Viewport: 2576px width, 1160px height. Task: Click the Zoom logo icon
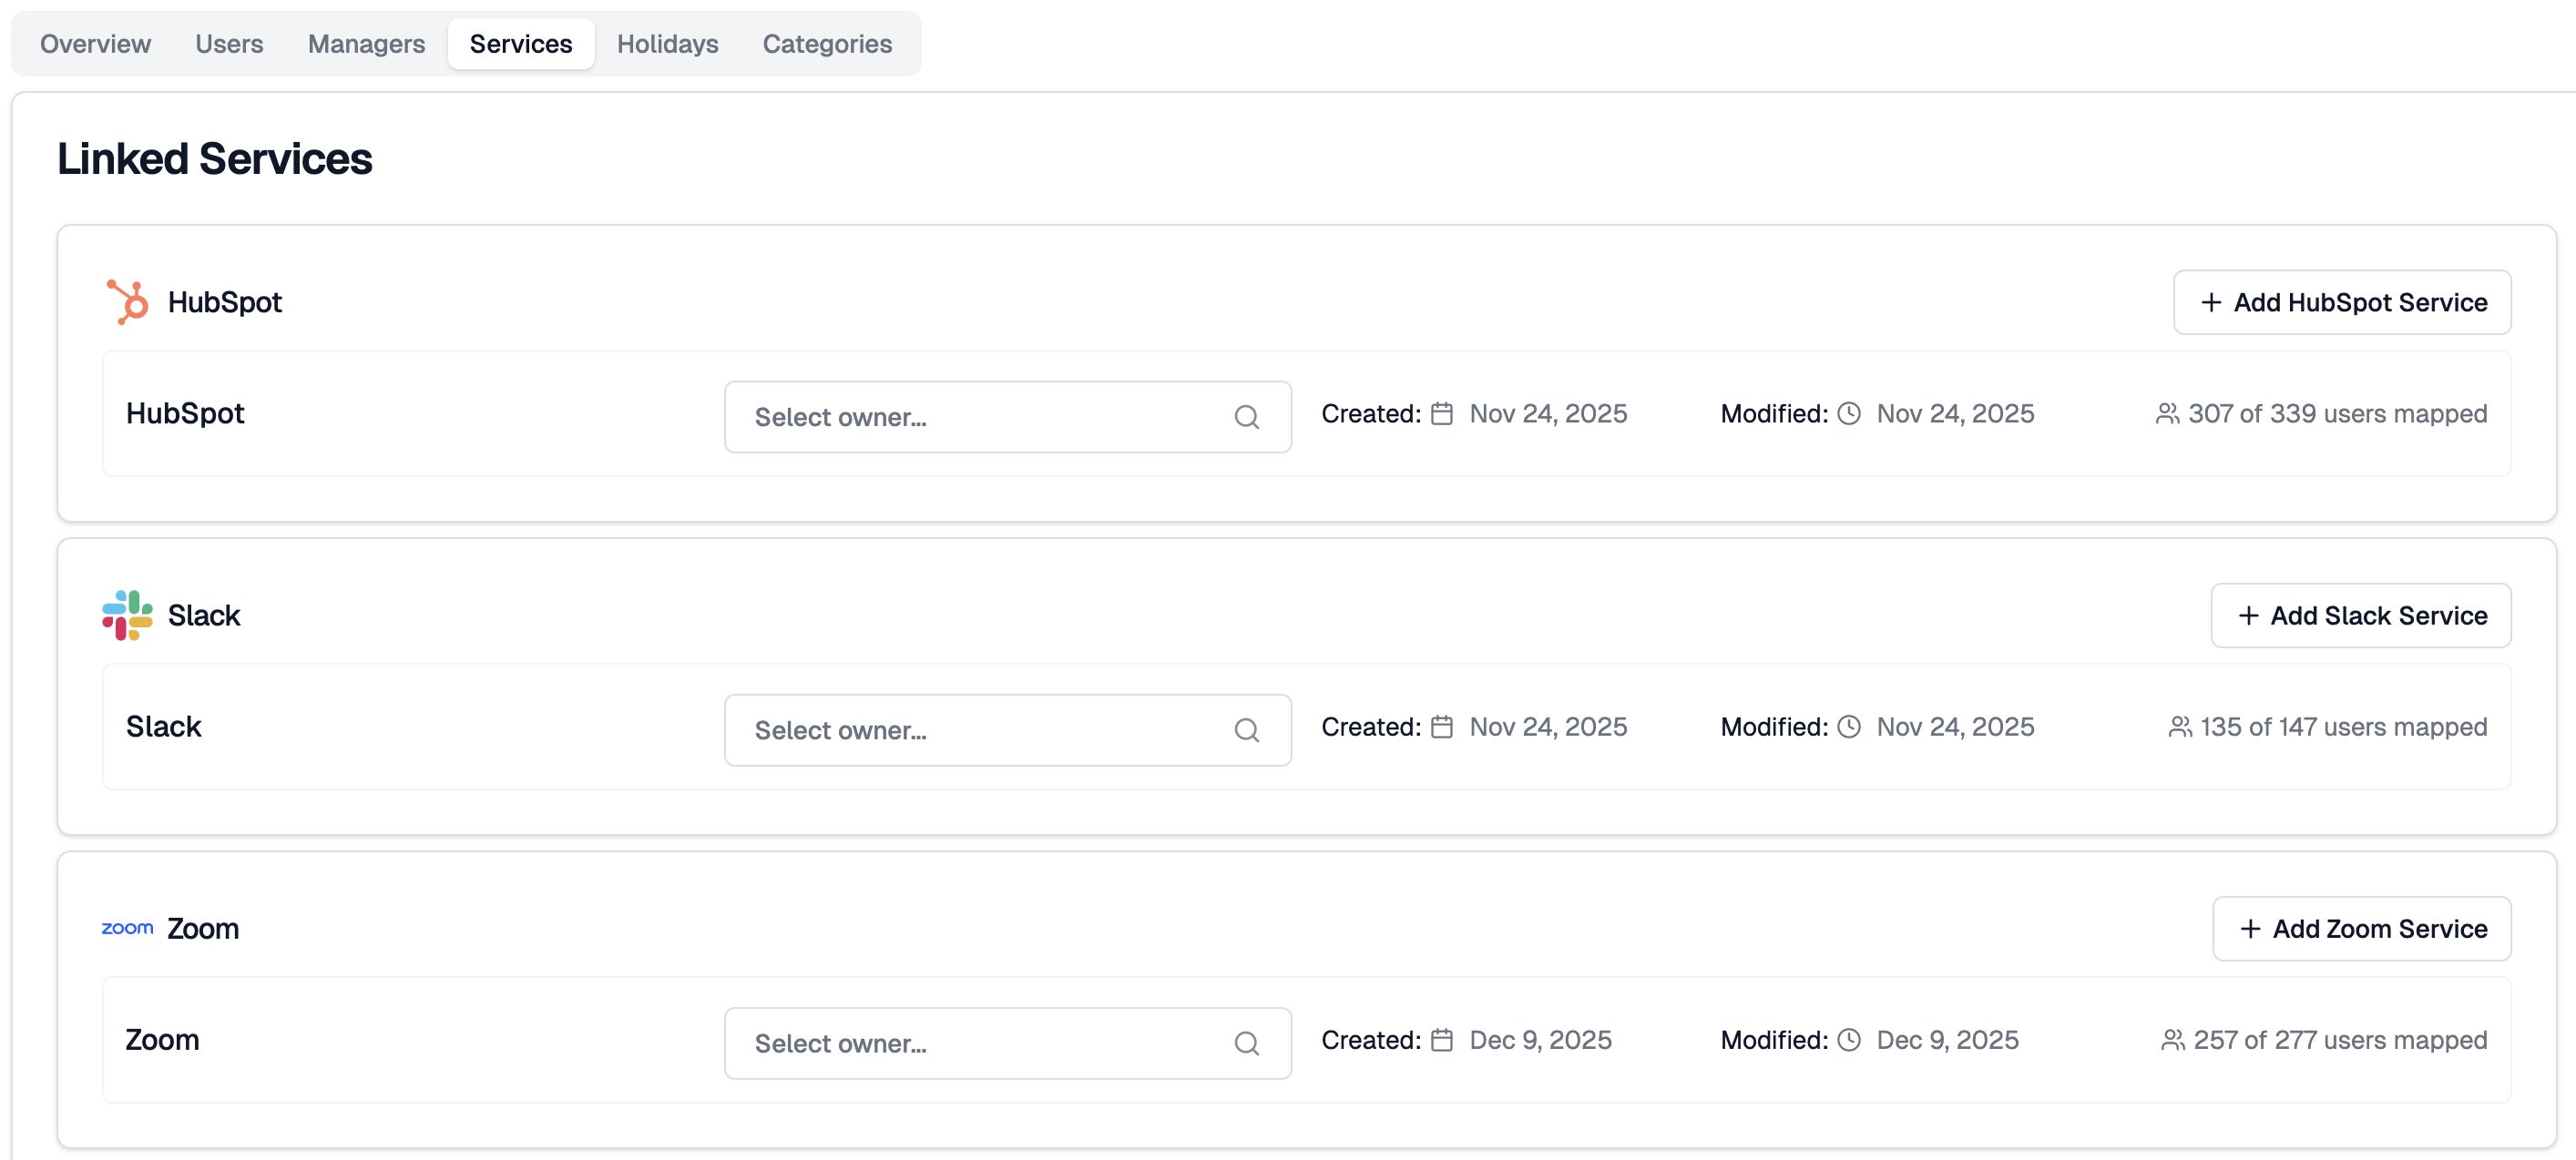pyautogui.click(x=127, y=928)
